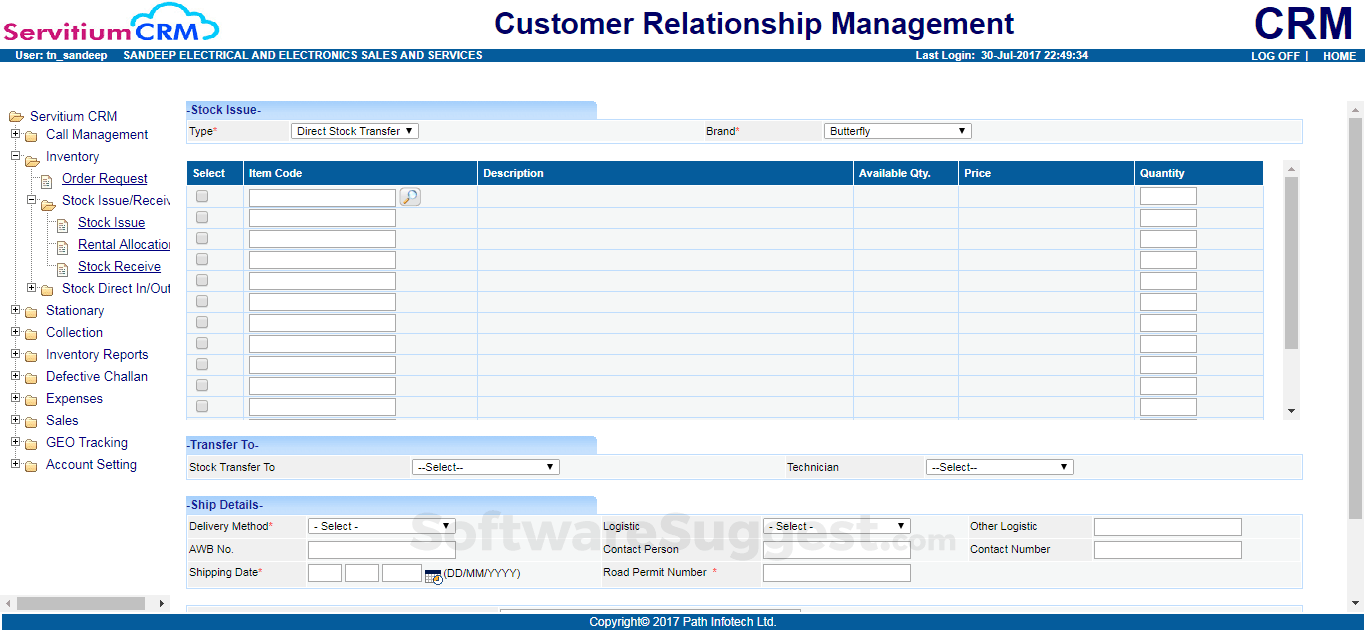Click the AWB No. input field
The image size is (1365, 630).
[x=381, y=549]
